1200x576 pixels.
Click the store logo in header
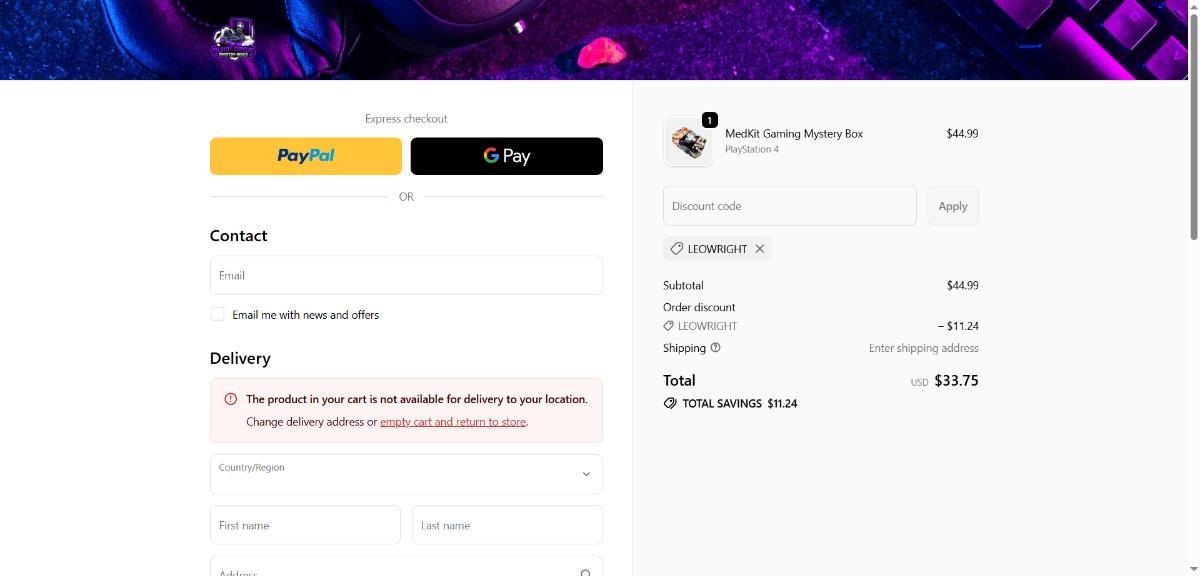[x=232, y=41]
